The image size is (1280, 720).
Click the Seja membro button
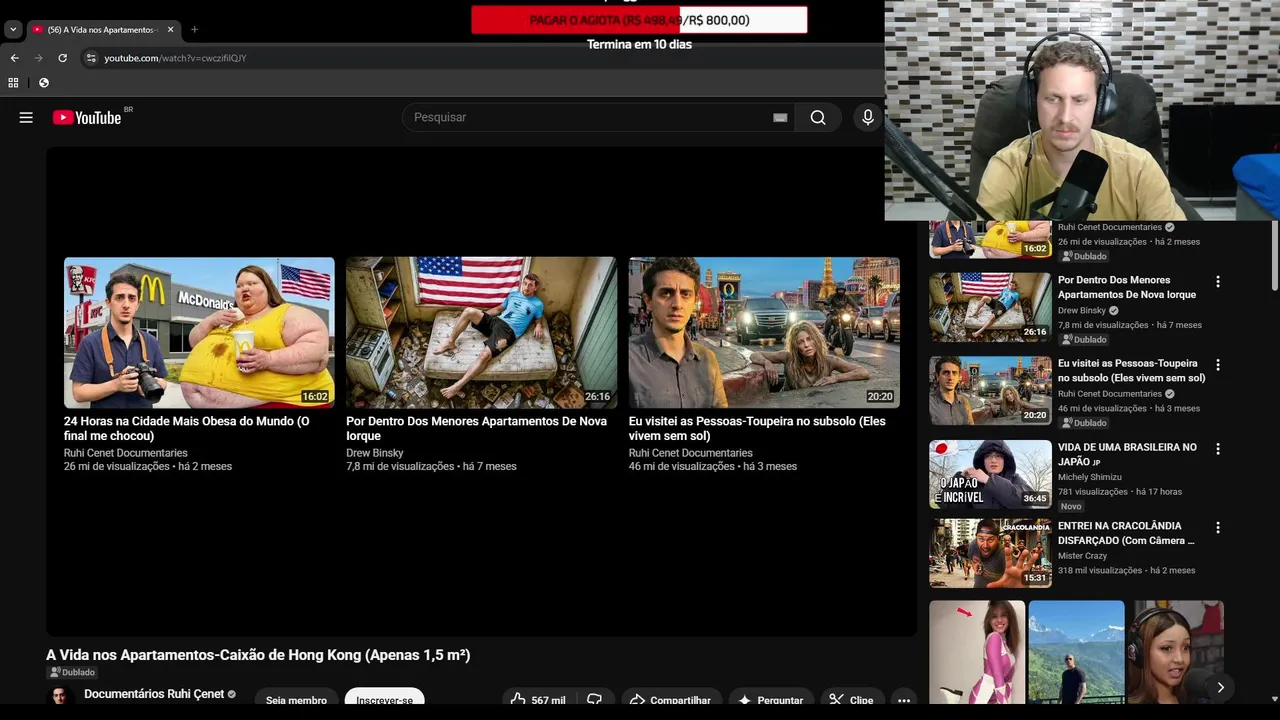tap(296, 700)
